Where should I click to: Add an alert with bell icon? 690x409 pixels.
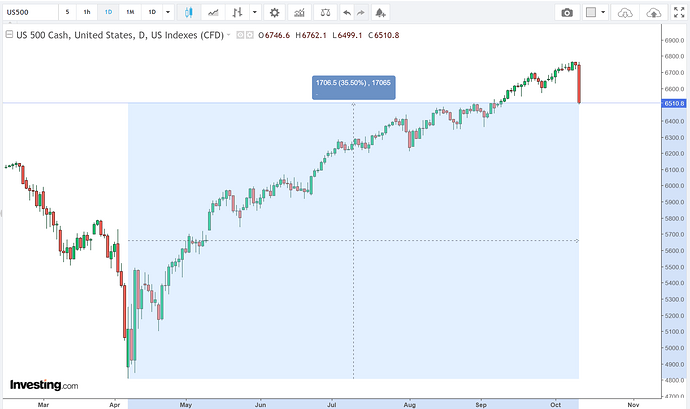[x=381, y=12]
